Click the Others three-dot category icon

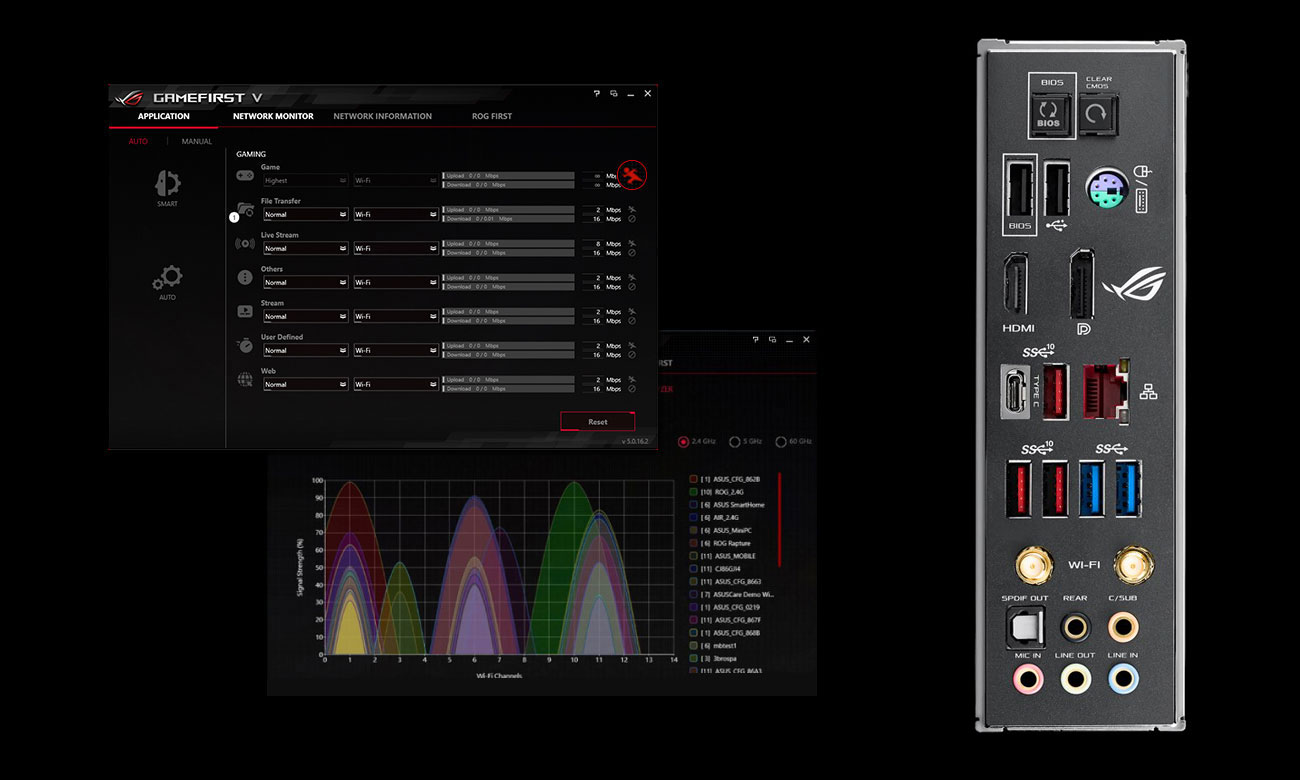245,277
